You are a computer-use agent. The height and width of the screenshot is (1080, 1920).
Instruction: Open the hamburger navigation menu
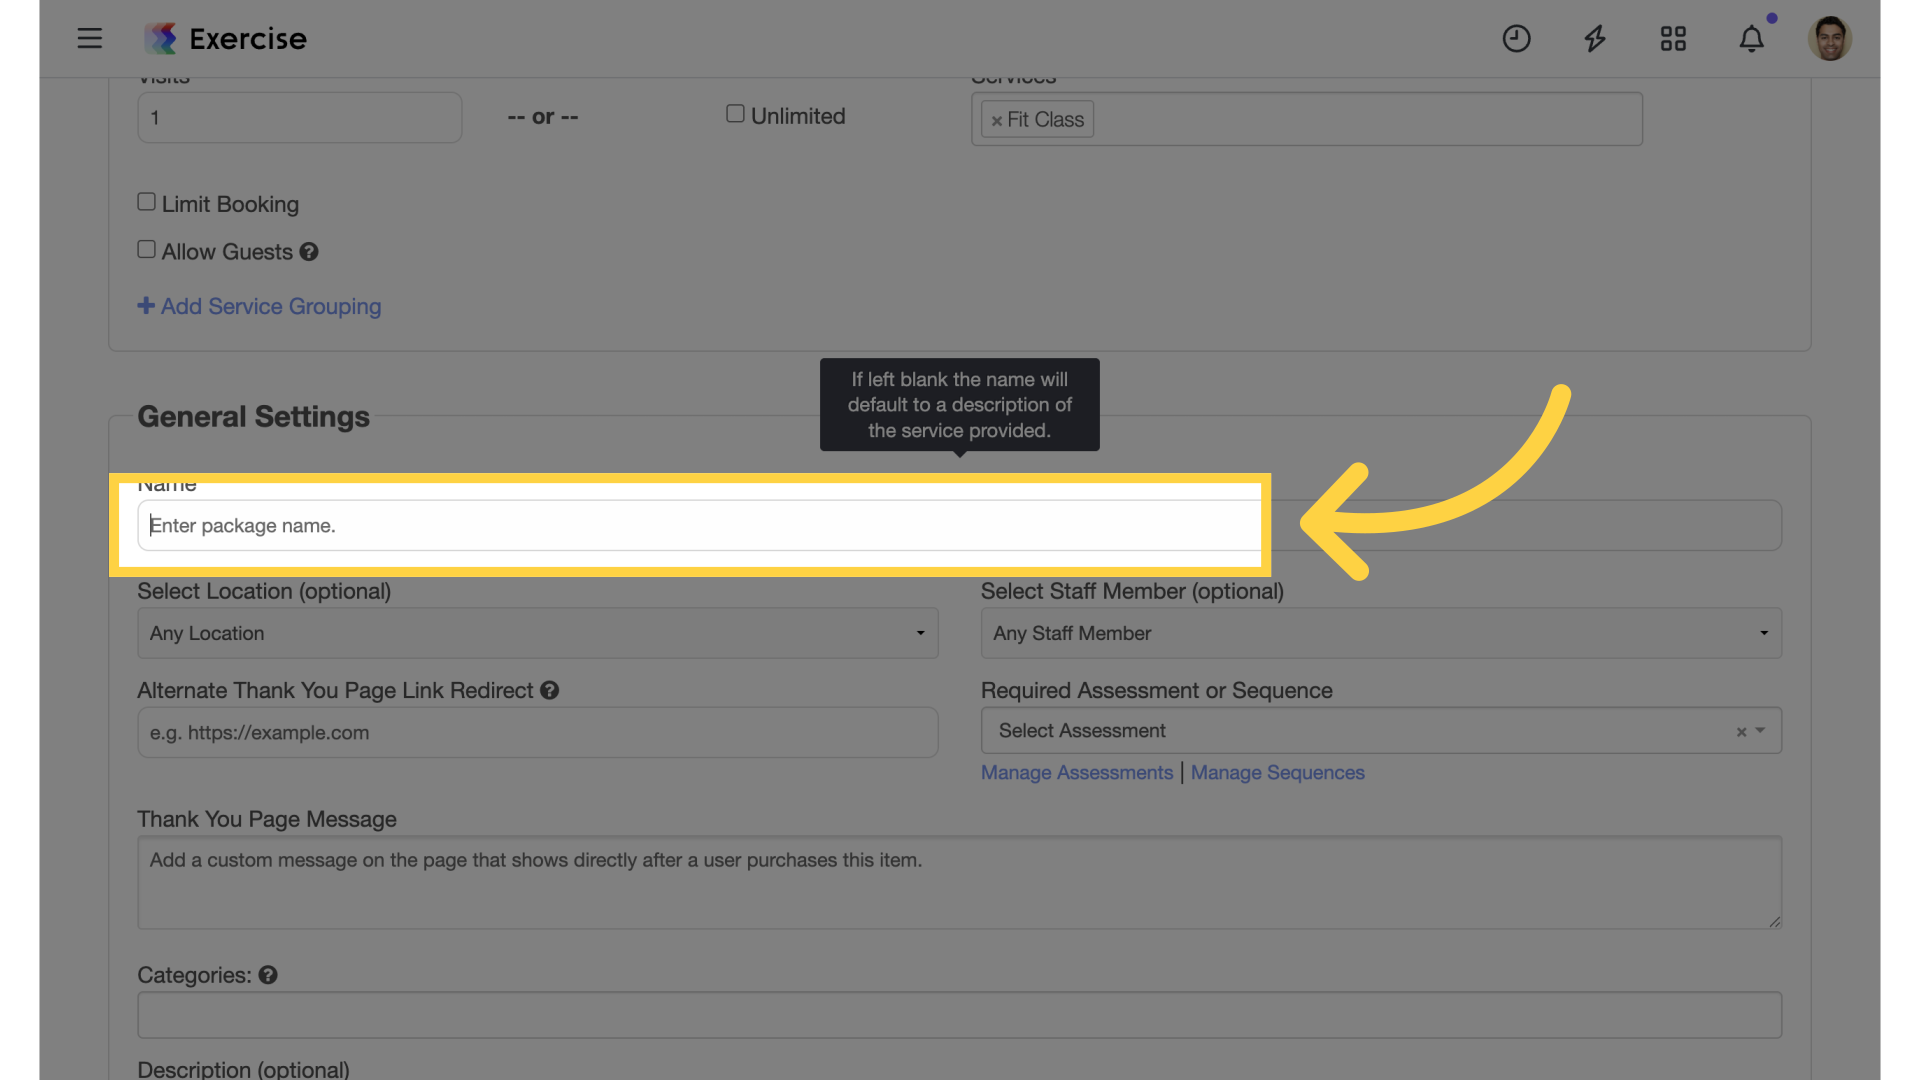pyautogui.click(x=90, y=38)
